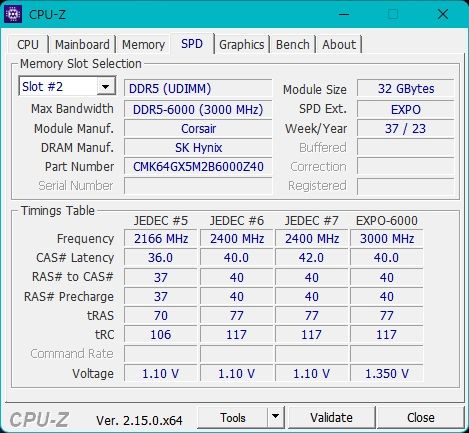Click the Ver. 2.15.0.x64 version text
Image resolution: width=469 pixels, height=433 pixels.
(139, 420)
